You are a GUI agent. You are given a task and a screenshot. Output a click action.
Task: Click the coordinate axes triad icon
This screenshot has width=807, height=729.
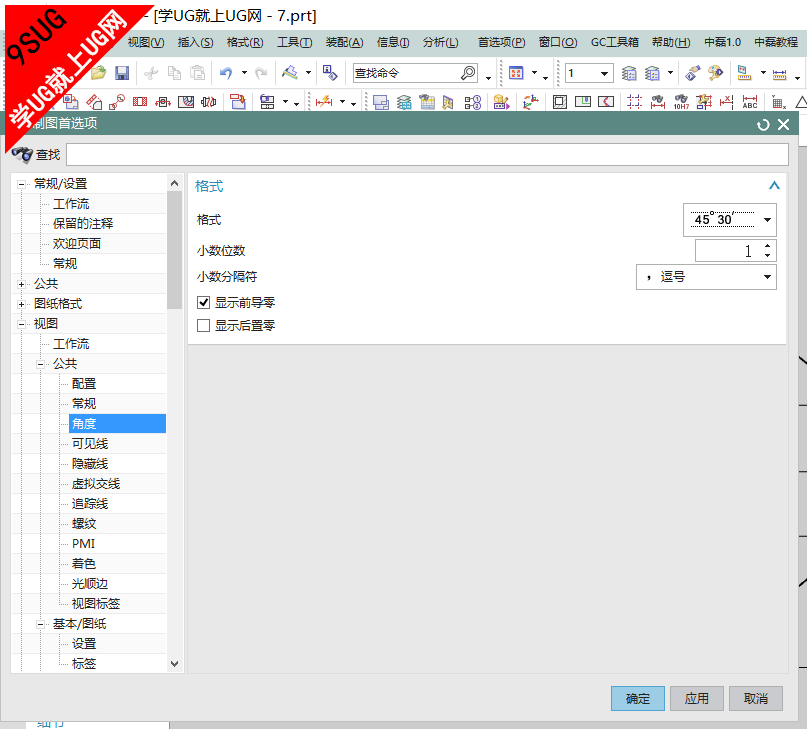click(531, 101)
